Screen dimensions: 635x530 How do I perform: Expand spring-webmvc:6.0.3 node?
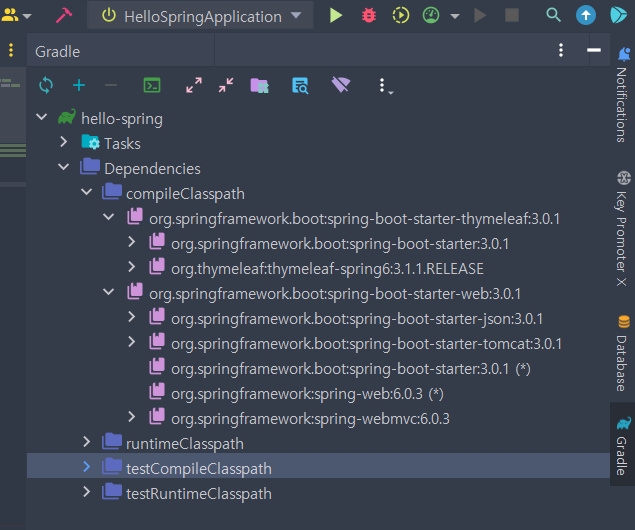pos(131,417)
